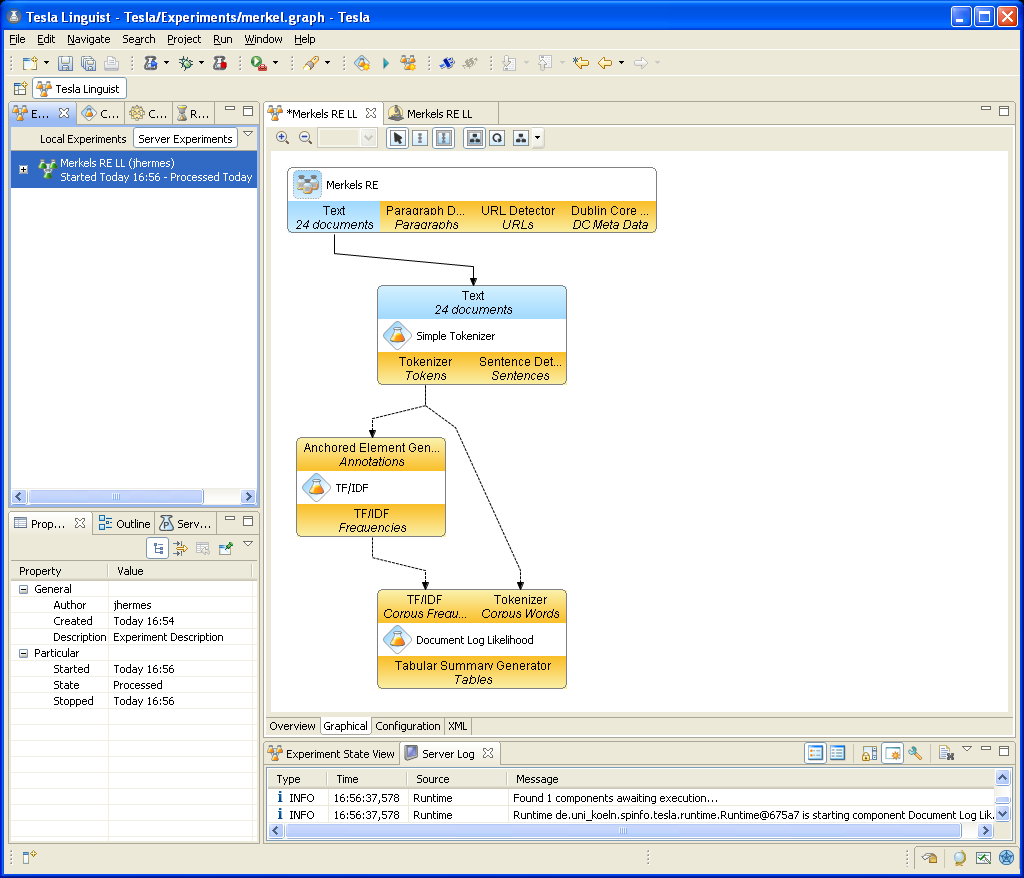Click the wrench icon in Server Log

click(x=915, y=753)
